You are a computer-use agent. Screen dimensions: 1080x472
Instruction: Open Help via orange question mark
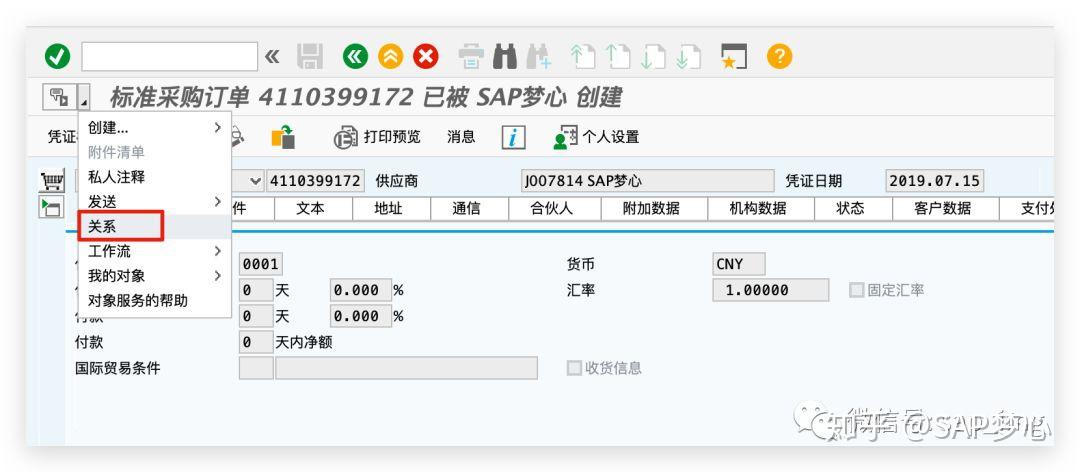pos(779,57)
